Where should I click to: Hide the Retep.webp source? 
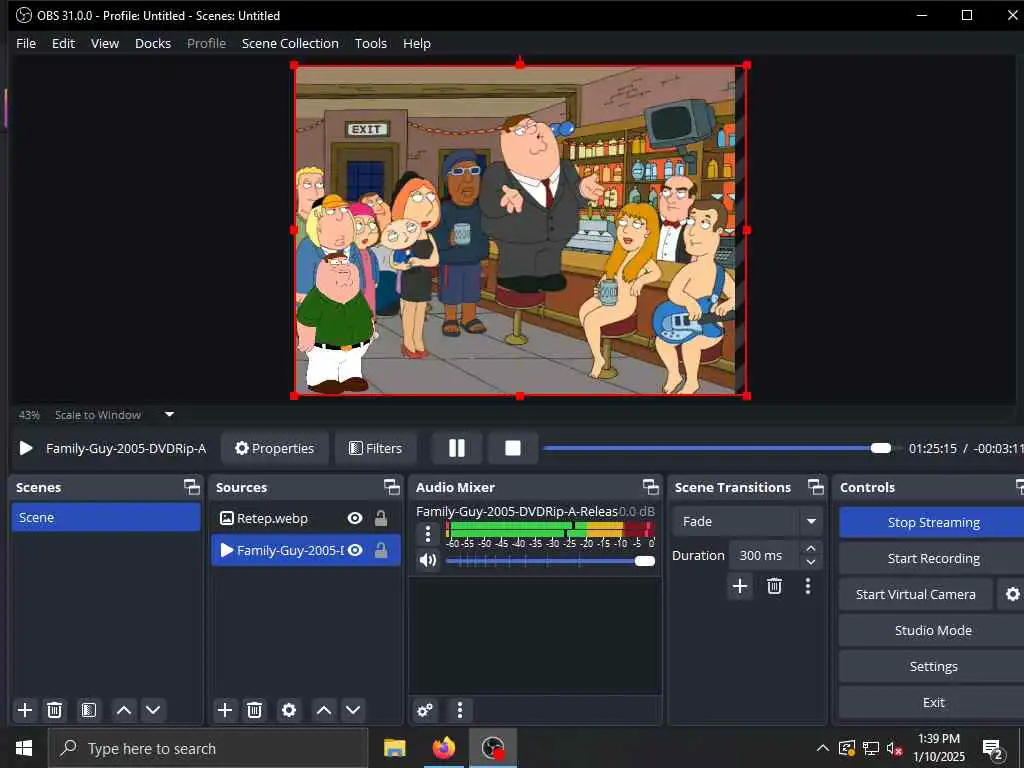click(x=355, y=518)
